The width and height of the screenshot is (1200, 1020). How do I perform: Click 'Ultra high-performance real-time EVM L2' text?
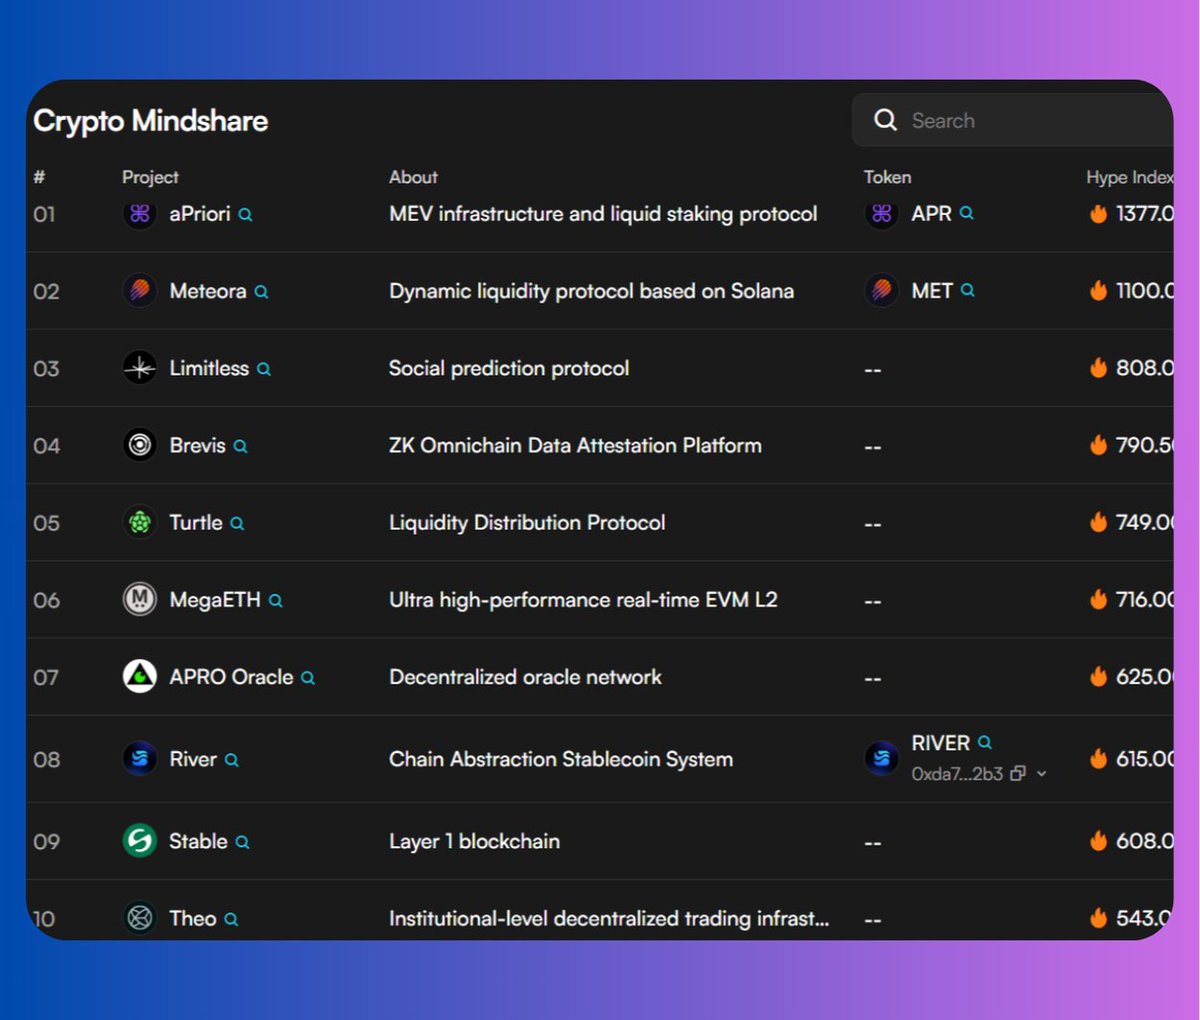tap(583, 600)
